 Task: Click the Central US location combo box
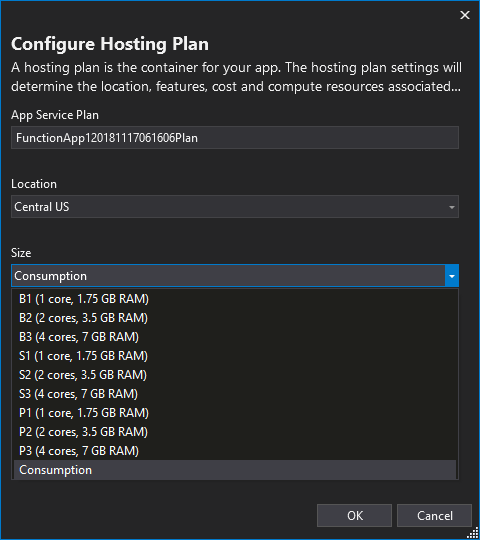pyautogui.click(x=235, y=207)
